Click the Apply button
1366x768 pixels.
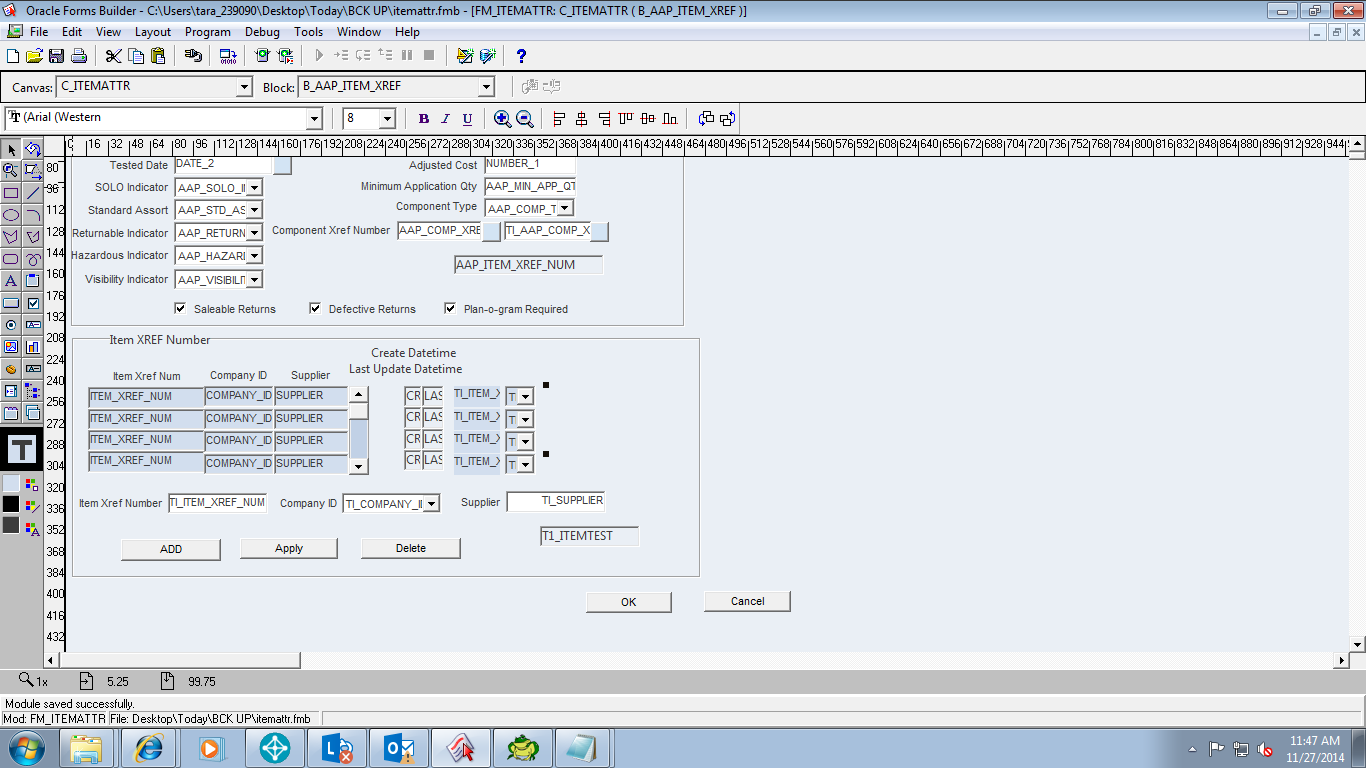(289, 548)
